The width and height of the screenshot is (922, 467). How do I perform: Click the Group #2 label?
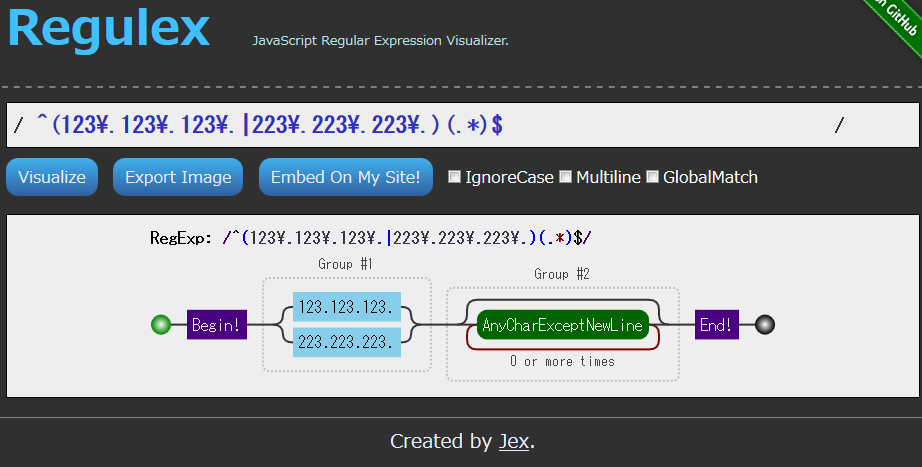pyautogui.click(x=562, y=274)
